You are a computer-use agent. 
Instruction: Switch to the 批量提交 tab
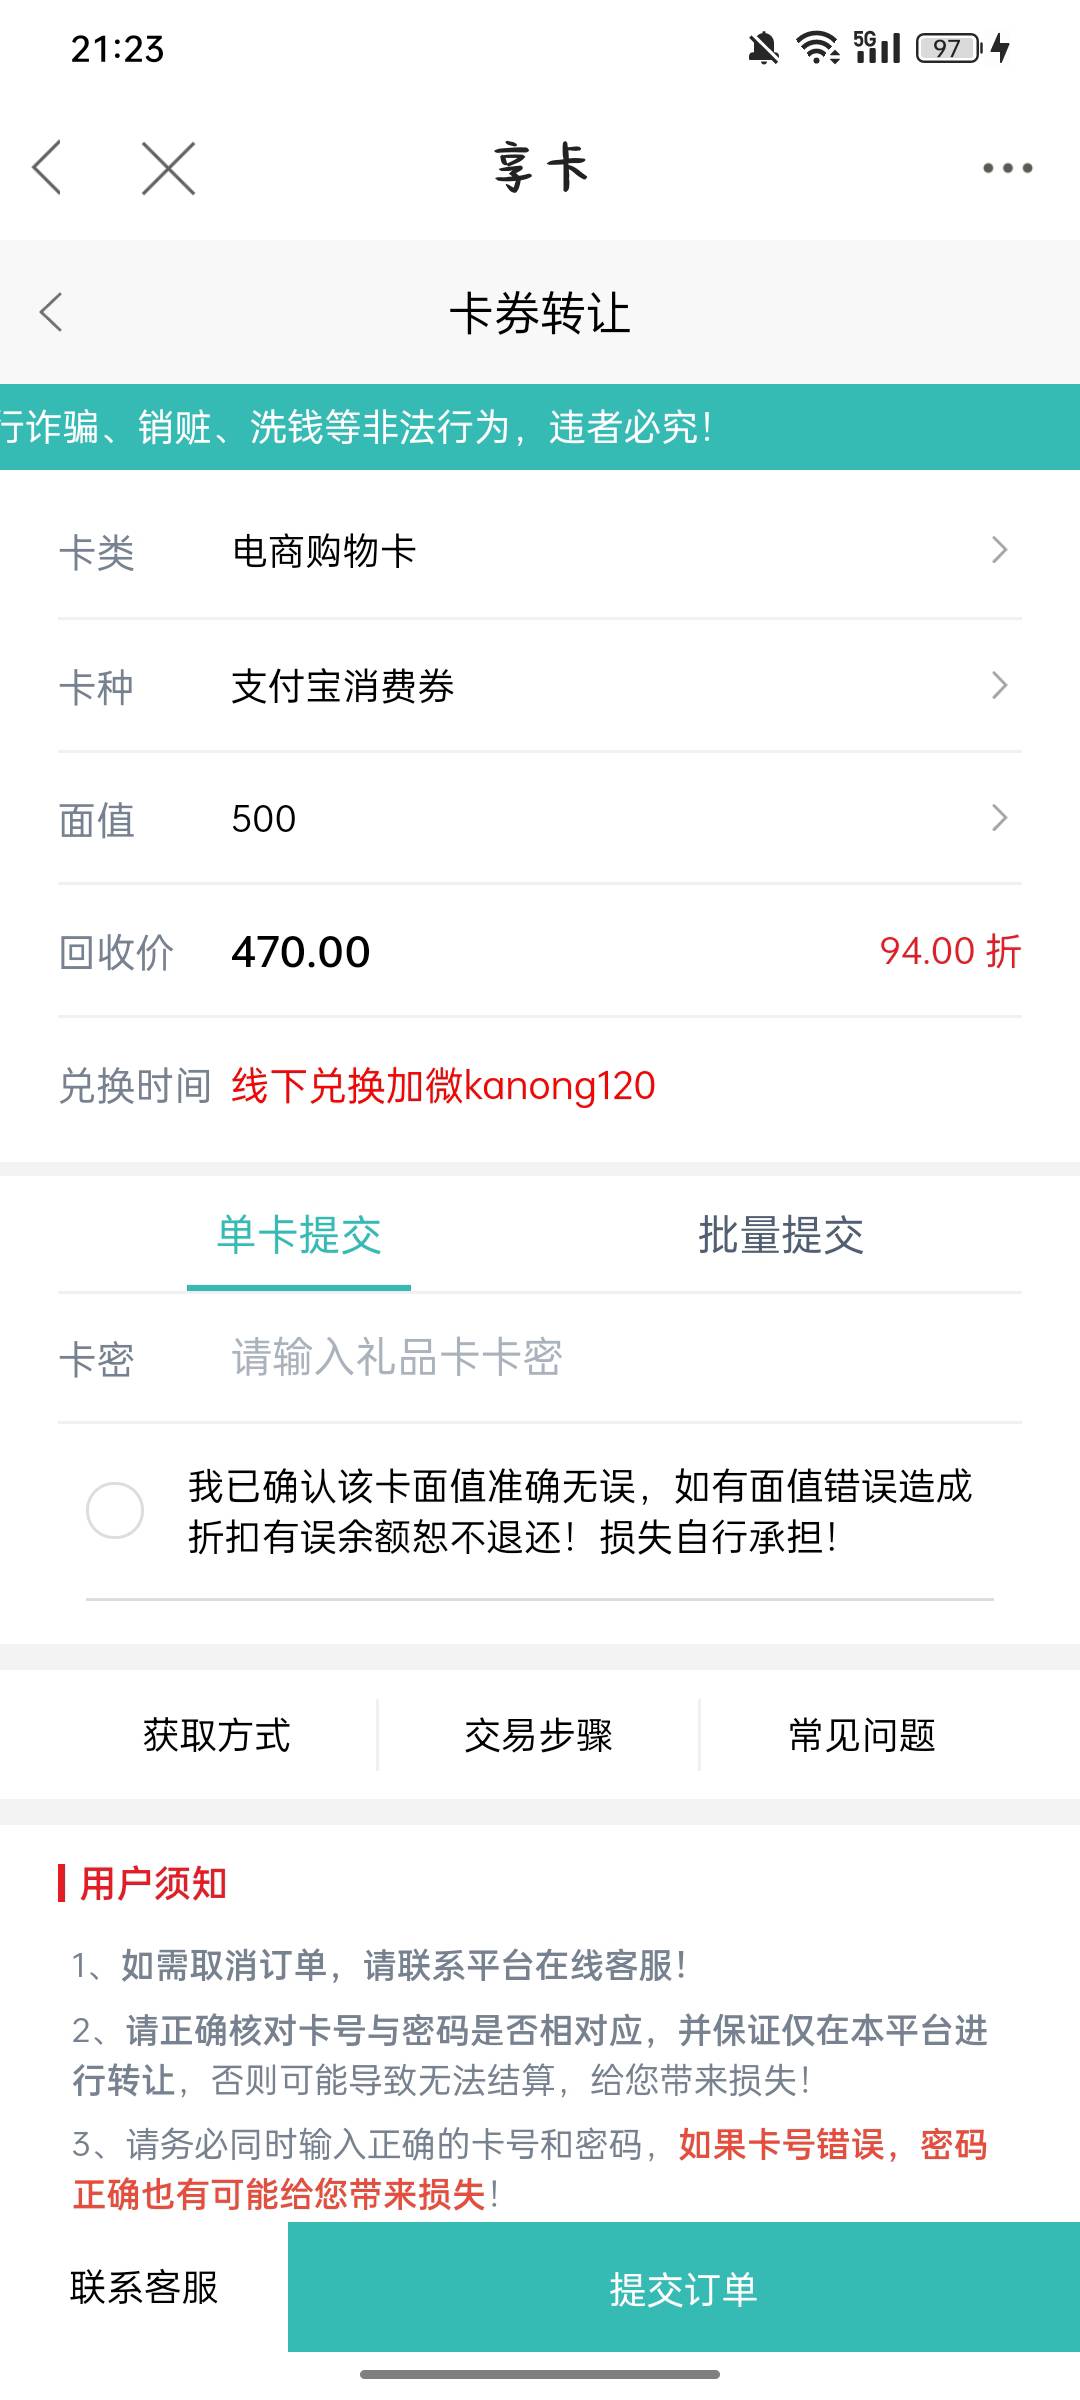pos(780,1236)
